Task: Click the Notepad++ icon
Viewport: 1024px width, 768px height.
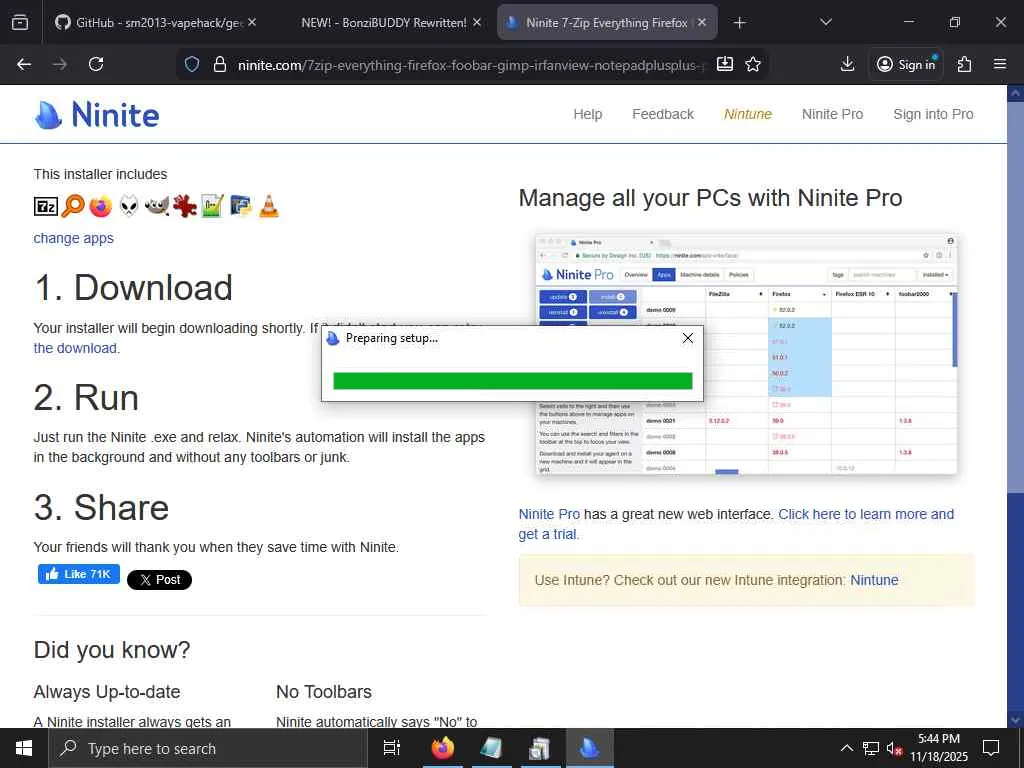Action: click(x=212, y=206)
